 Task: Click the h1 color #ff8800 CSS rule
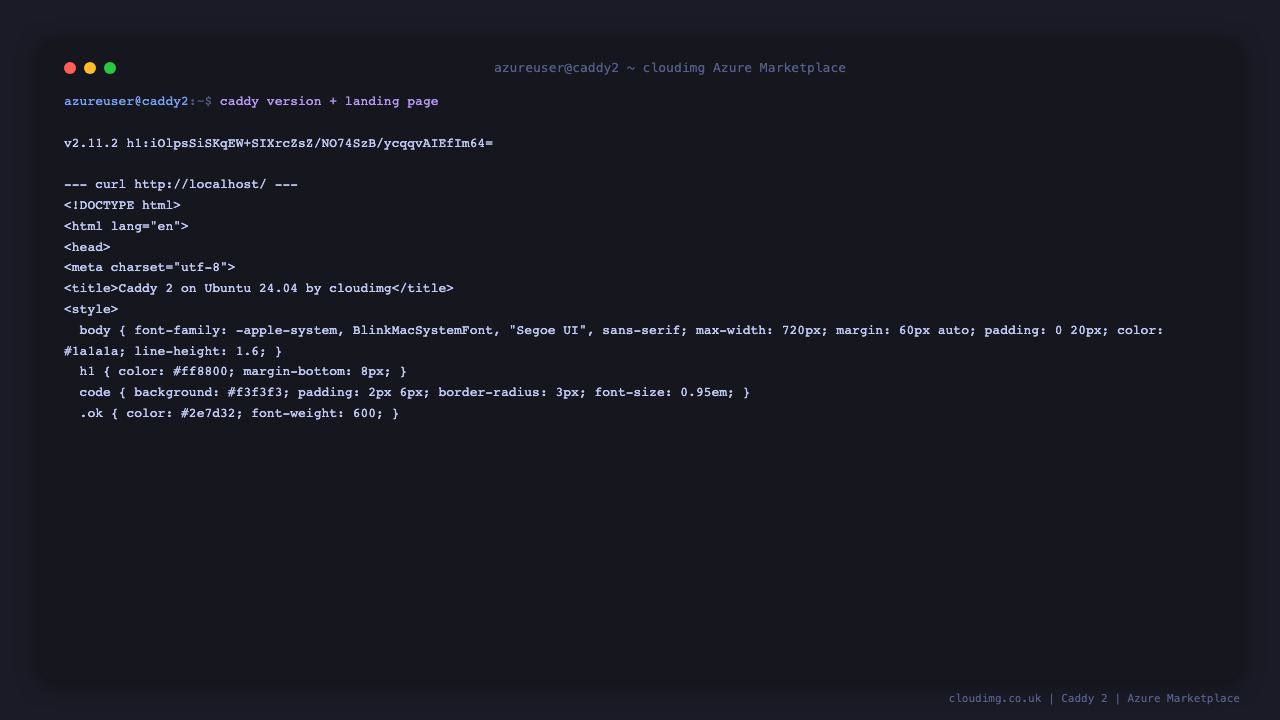[243, 372]
